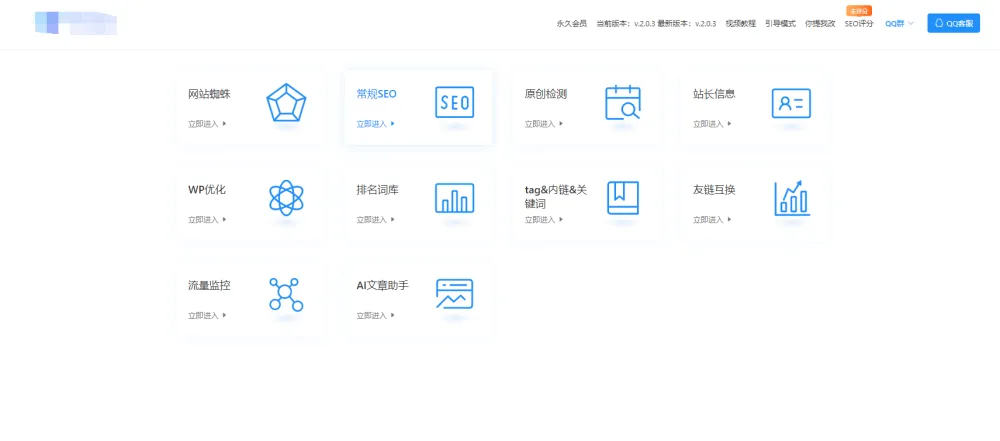Viewport: 1000px width, 441px height.
Task: Select the 站长信息 ID card icon
Action: point(790,103)
